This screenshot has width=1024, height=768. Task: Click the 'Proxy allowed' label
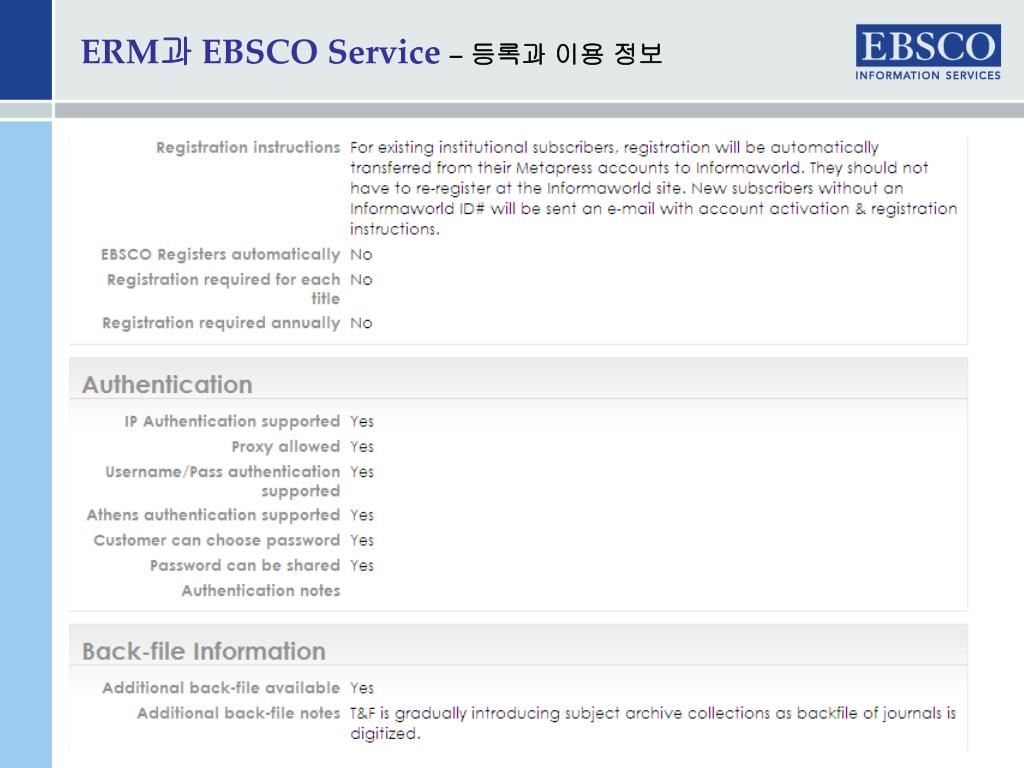click(286, 447)
